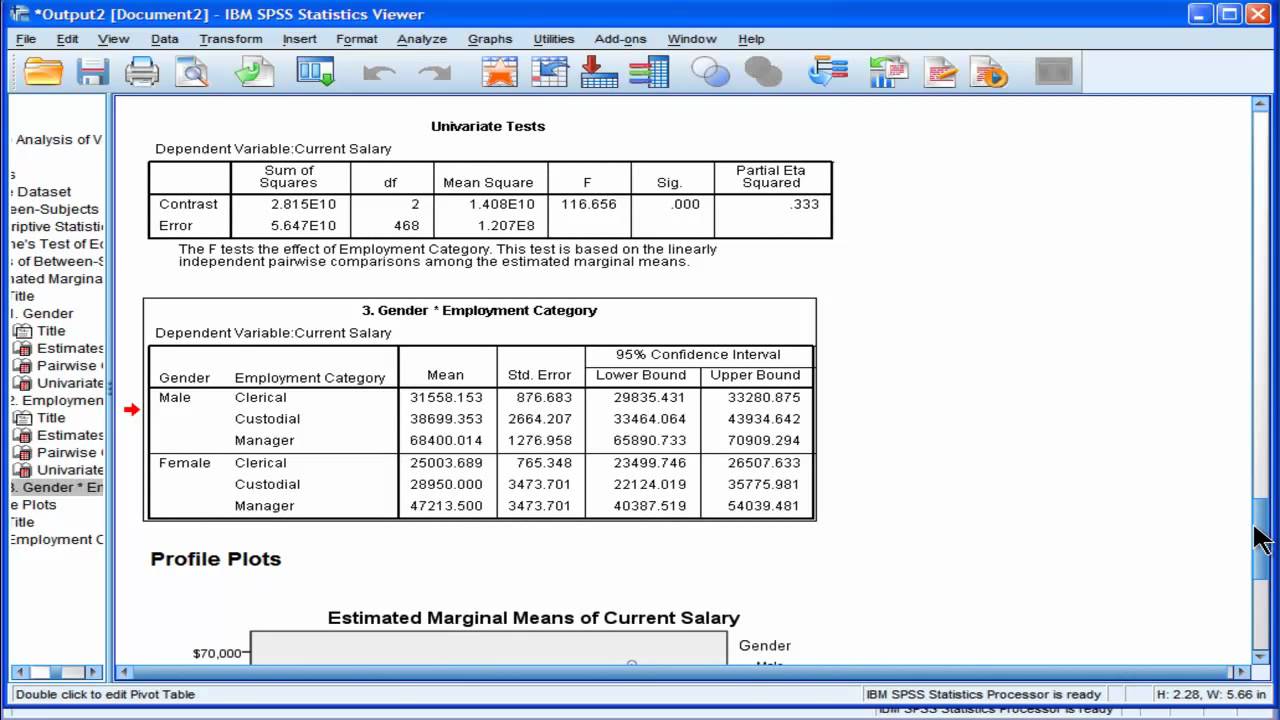
Task: Select Estimates under Gender in outline
Action: tap(70, 348)
